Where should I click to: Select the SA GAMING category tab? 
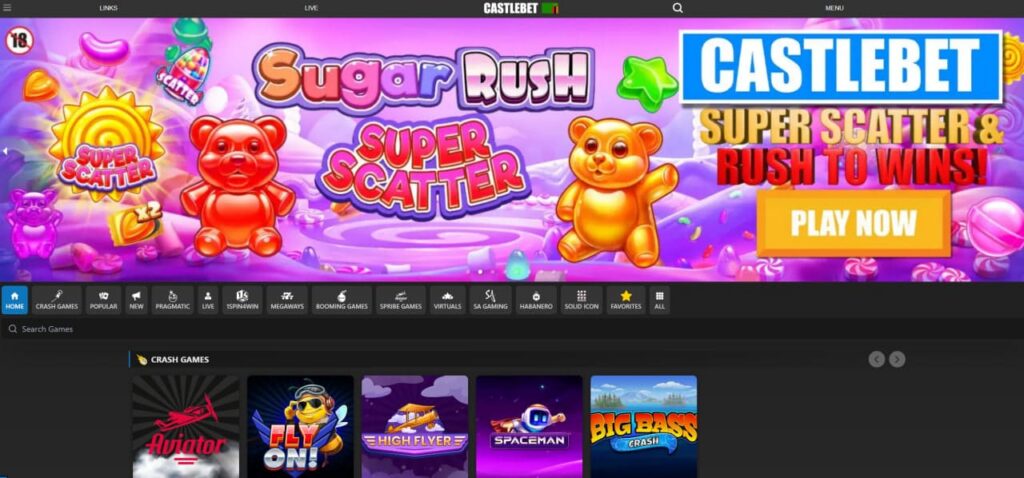[490, 300]
